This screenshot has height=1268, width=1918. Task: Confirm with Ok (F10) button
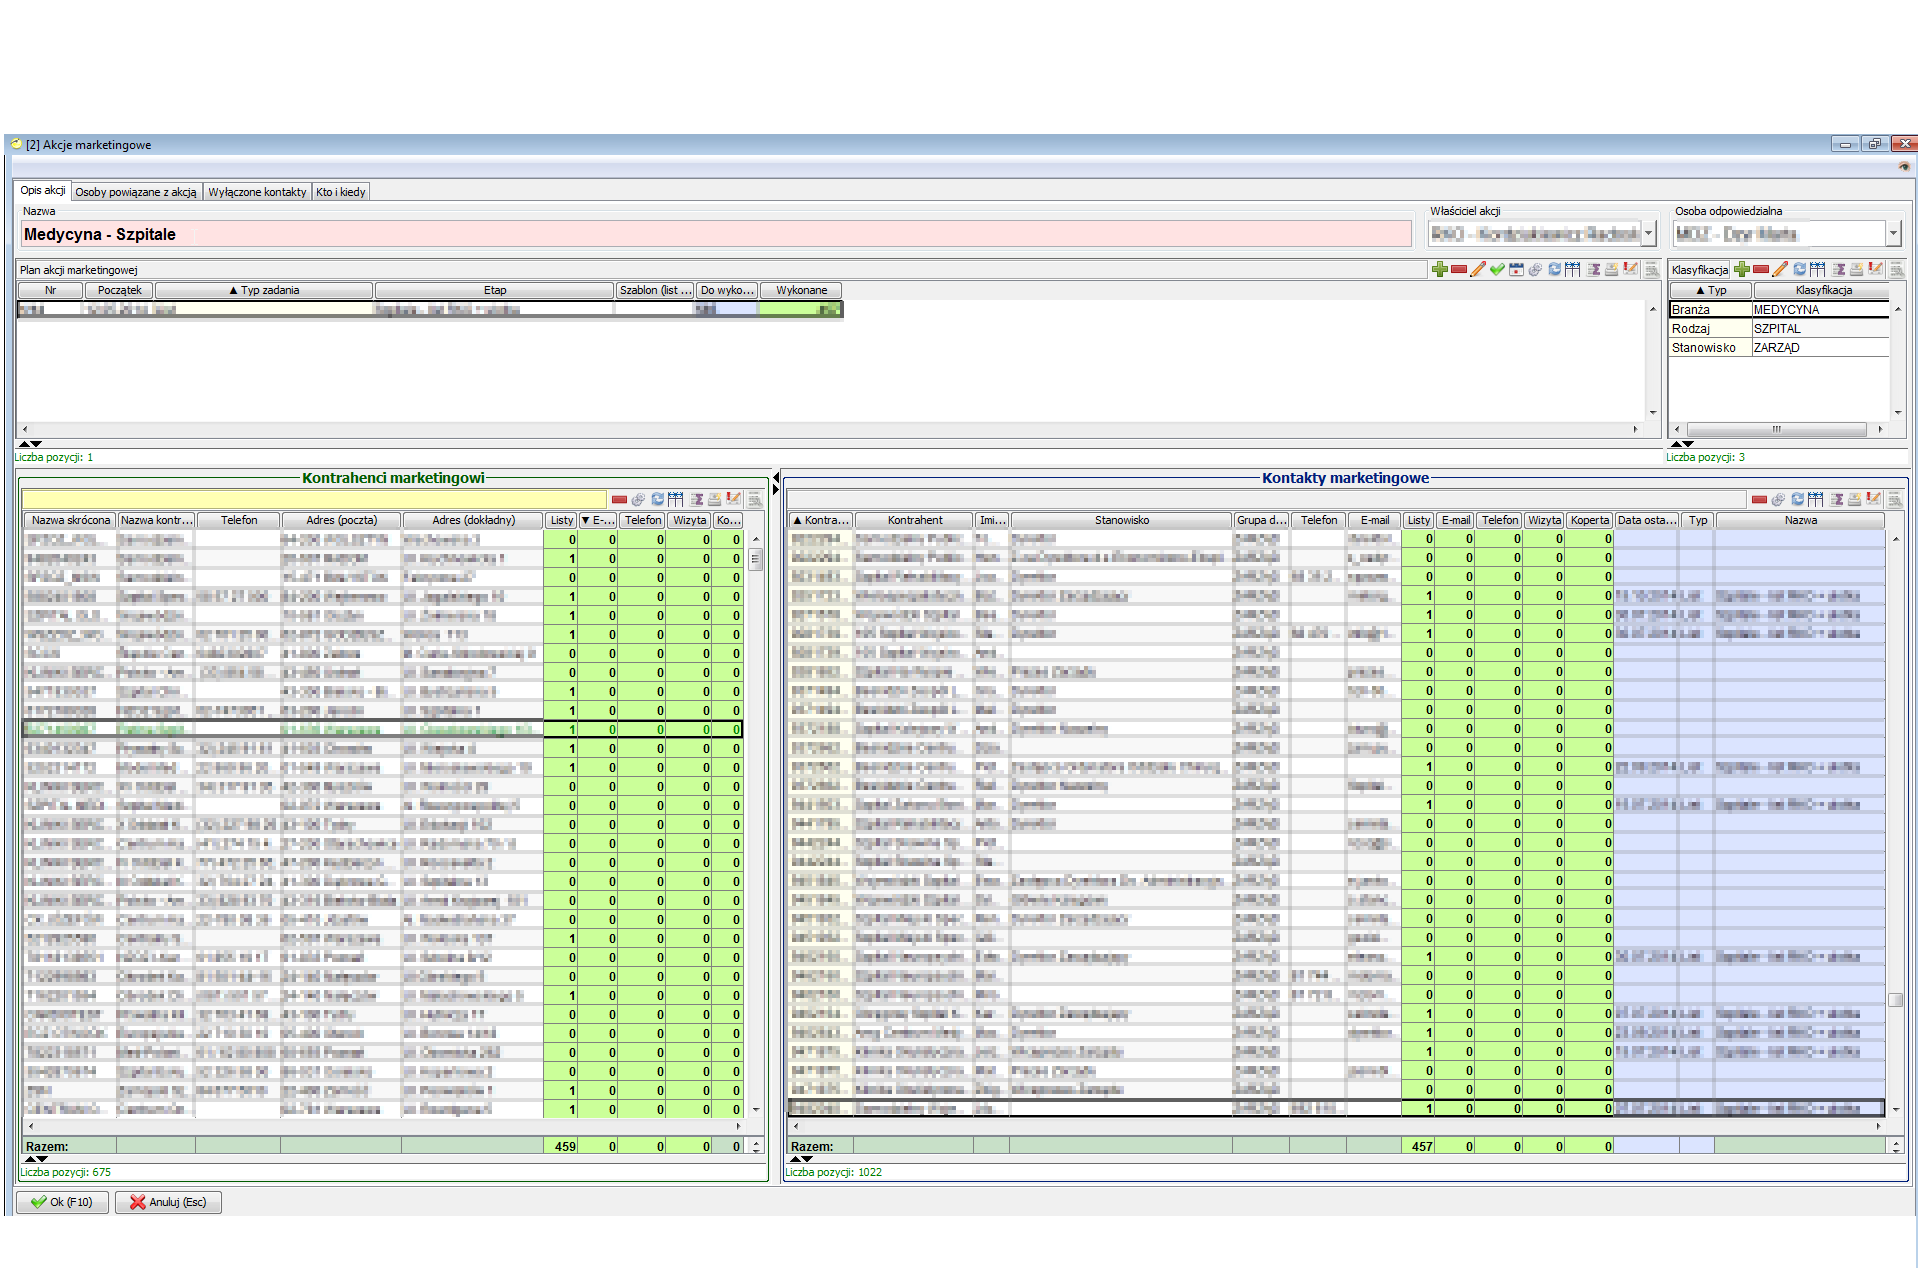(62, 1202)
